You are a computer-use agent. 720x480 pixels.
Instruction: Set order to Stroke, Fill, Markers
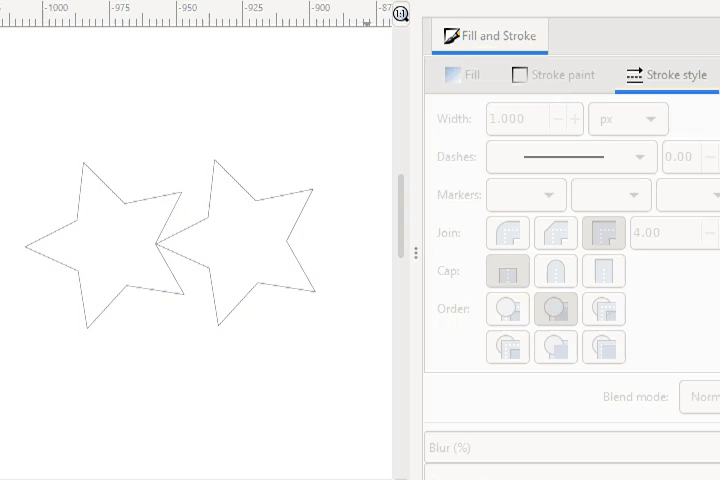pyautogui.click(x=555, y=309)
